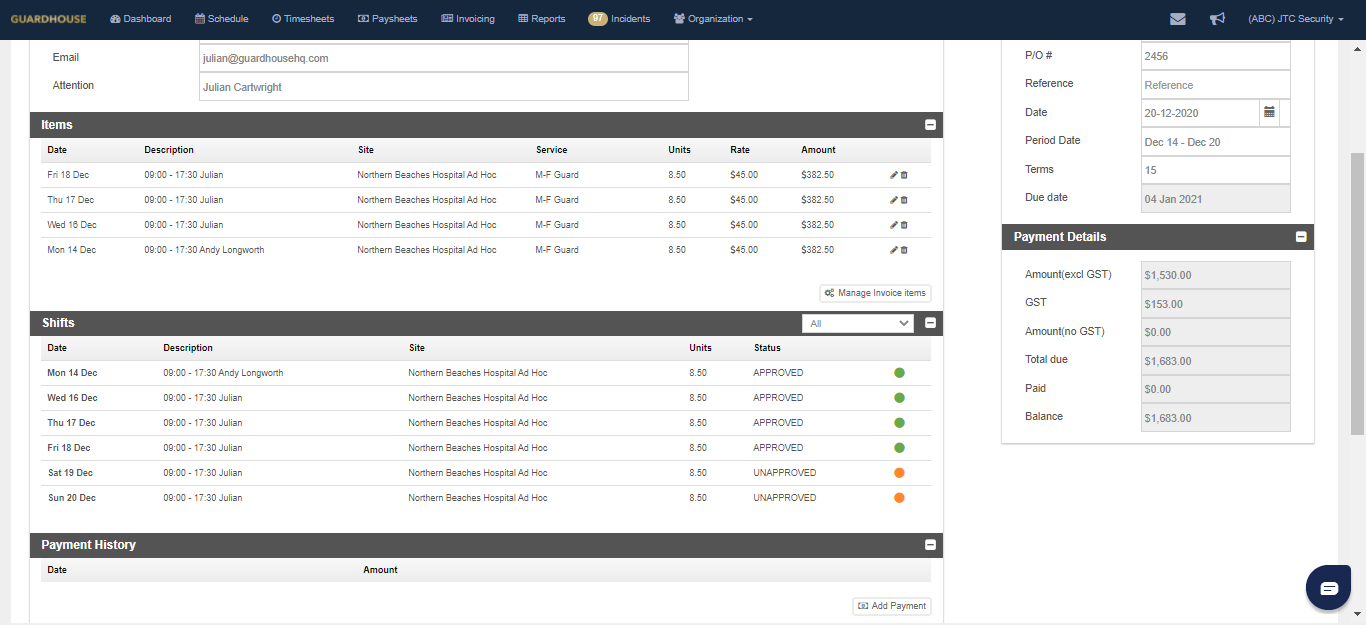The height and width of the screenshot is (625, 1366).
Task: Open the Schedule page
Action: 221,19
